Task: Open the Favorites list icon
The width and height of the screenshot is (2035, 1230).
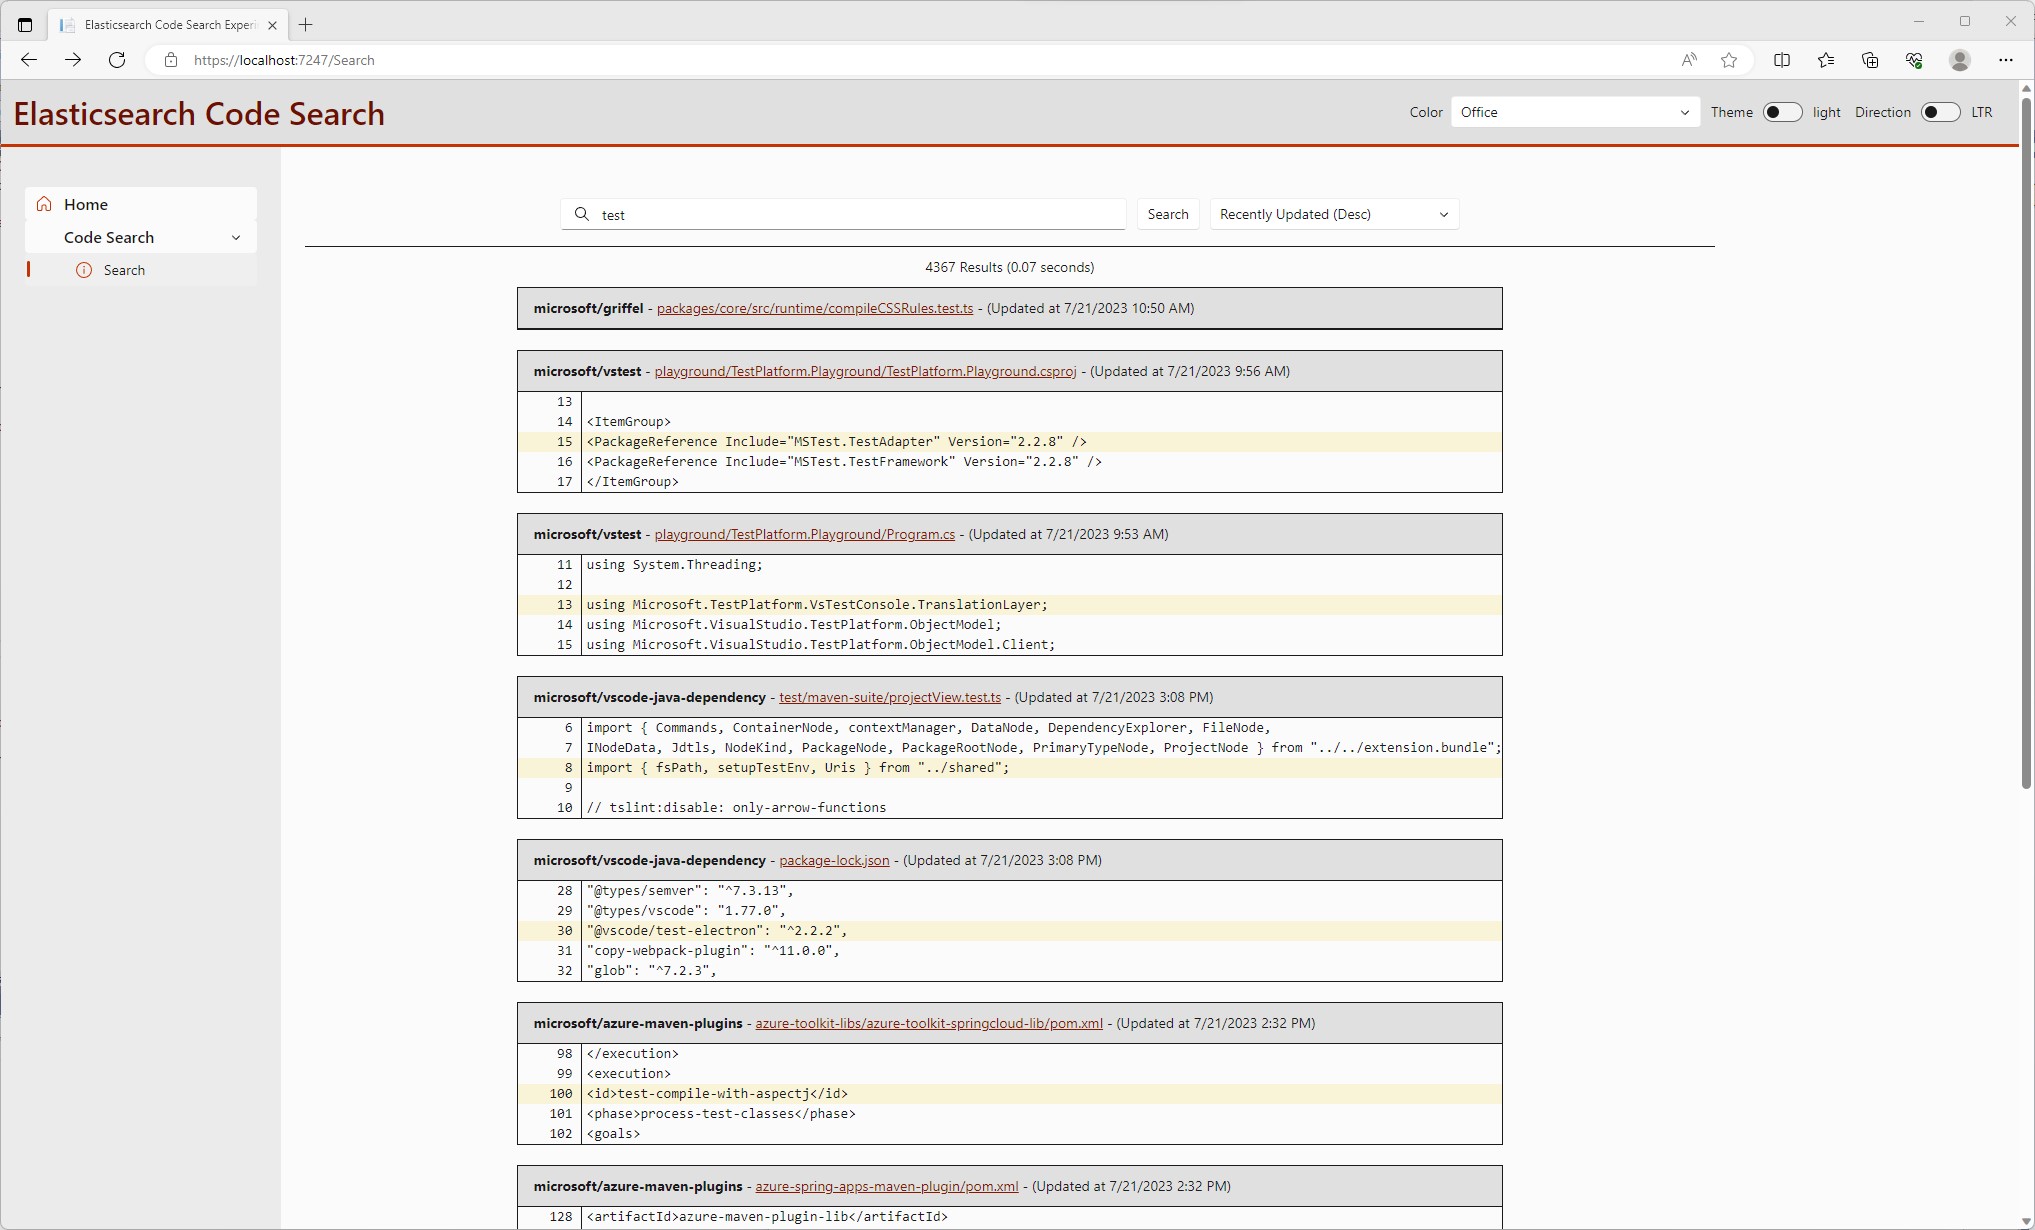Action: coord(1825,60)
